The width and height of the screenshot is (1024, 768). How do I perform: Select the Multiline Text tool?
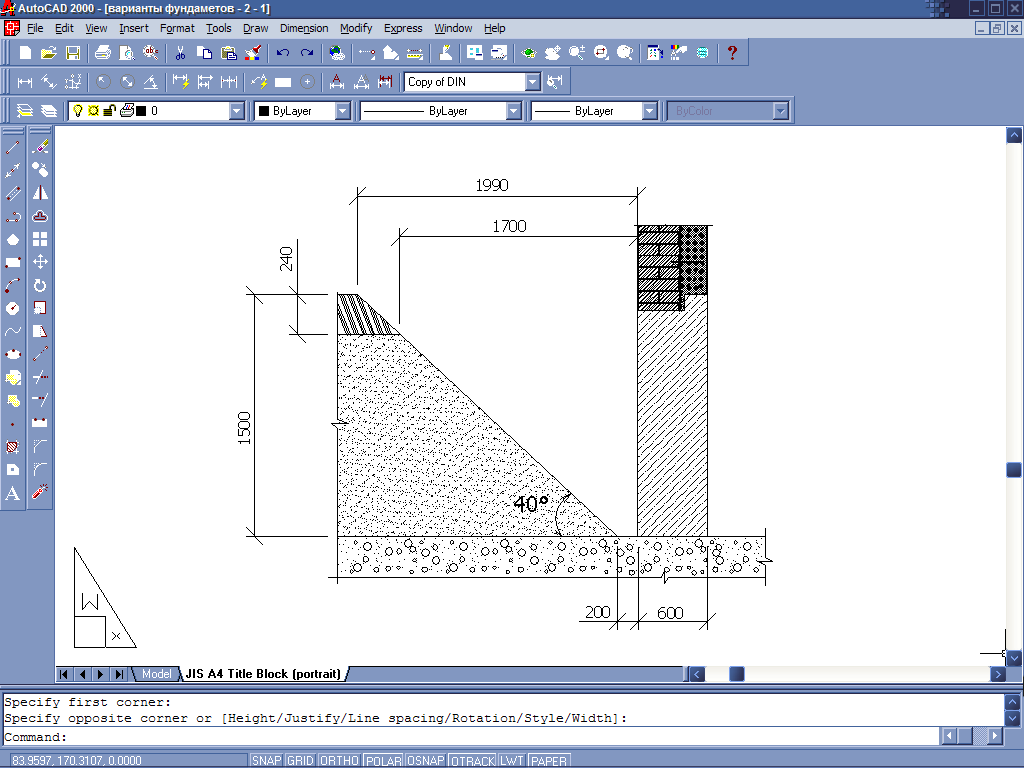pyautogui.click(x=13, y=493)
